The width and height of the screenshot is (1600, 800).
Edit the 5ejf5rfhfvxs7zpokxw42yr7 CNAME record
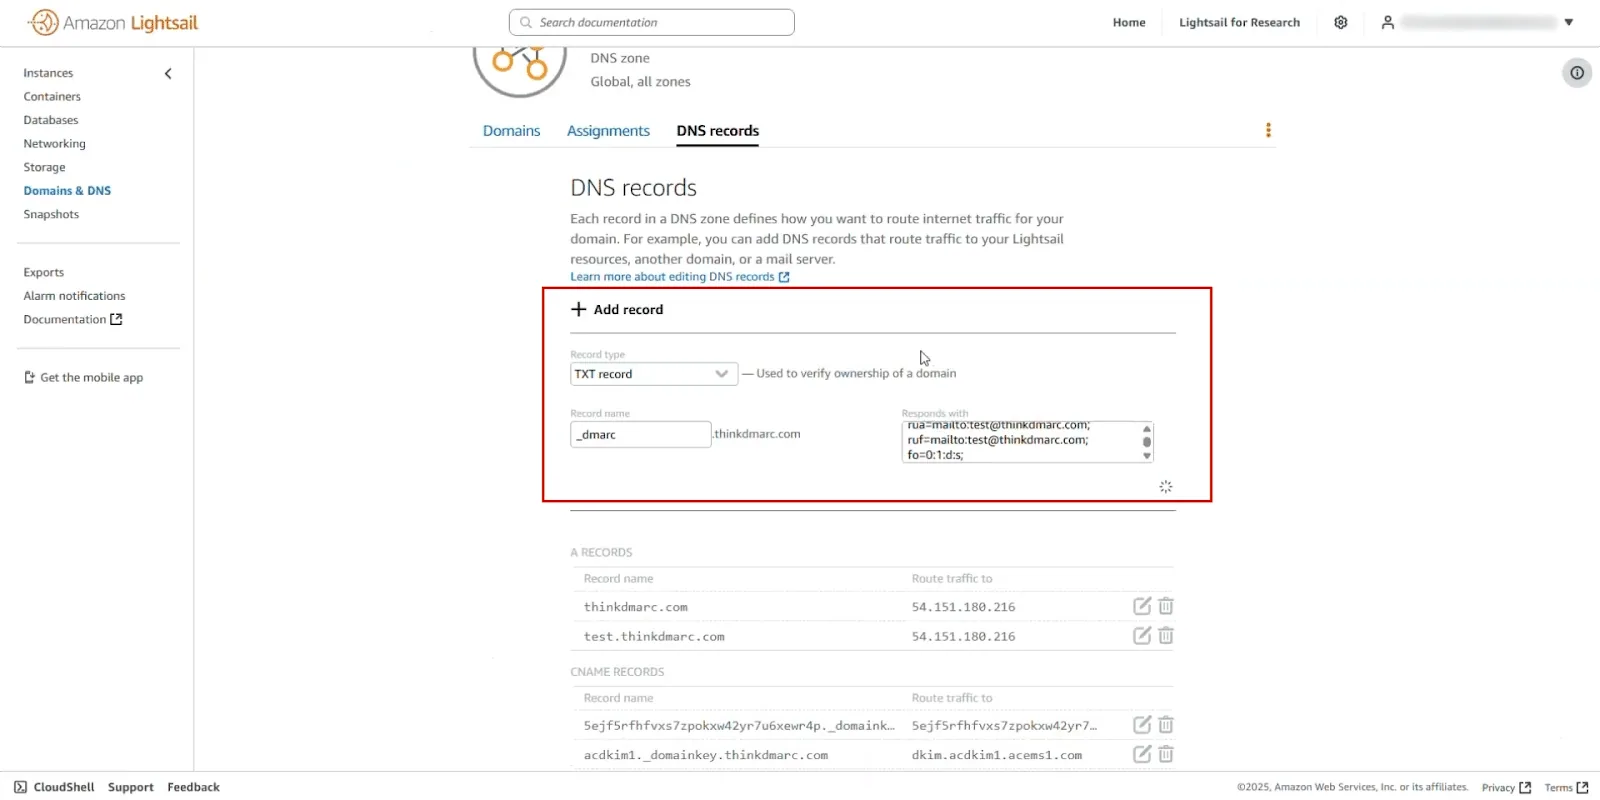pyautogui.click(x=1142, y=725)
